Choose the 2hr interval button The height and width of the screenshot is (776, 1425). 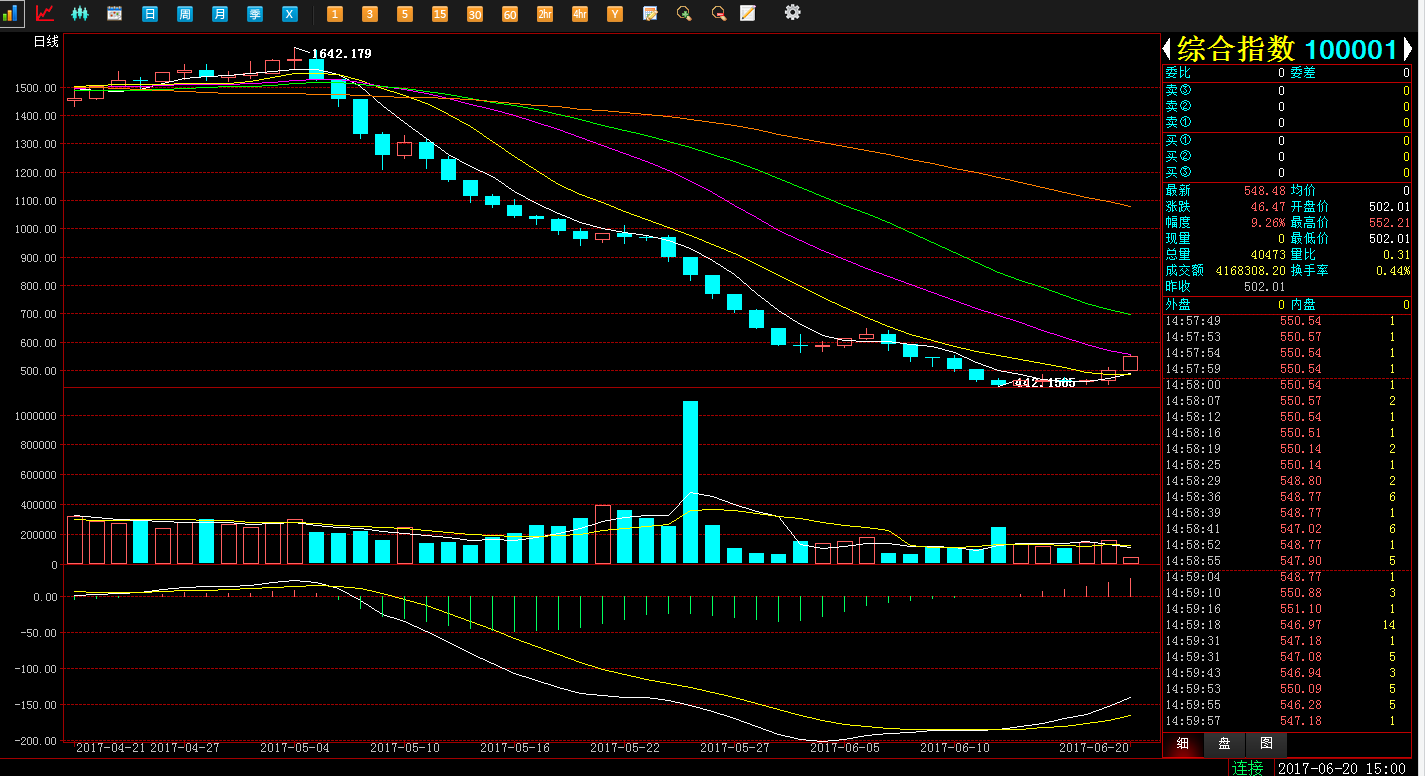[x=545, y=14]
